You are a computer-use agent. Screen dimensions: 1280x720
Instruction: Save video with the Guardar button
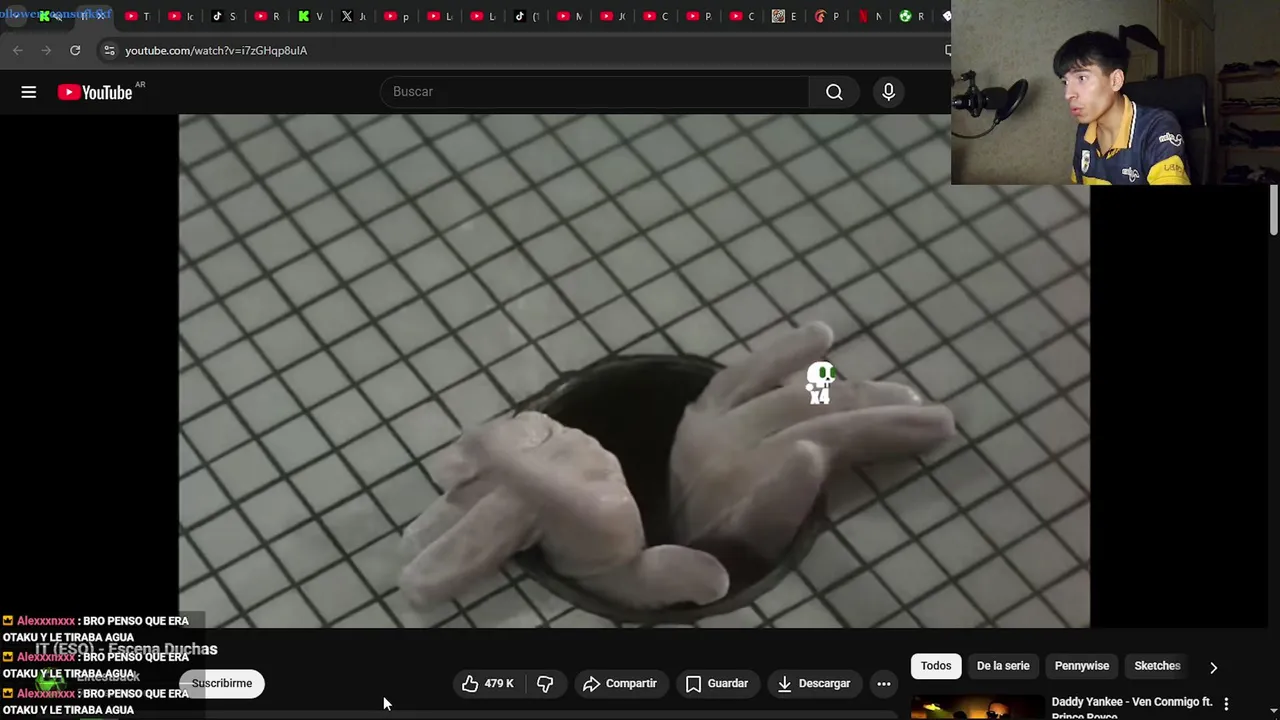717,684
